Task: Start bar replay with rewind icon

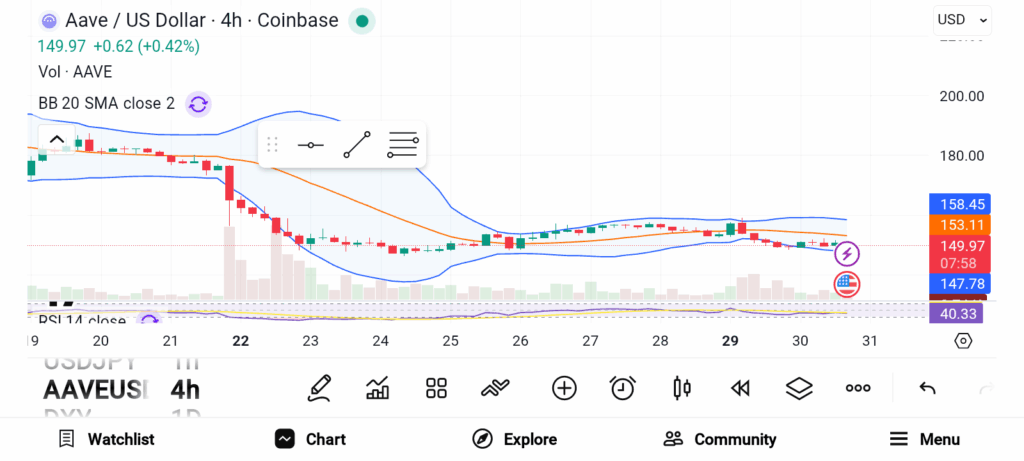Action: [740, 389]
